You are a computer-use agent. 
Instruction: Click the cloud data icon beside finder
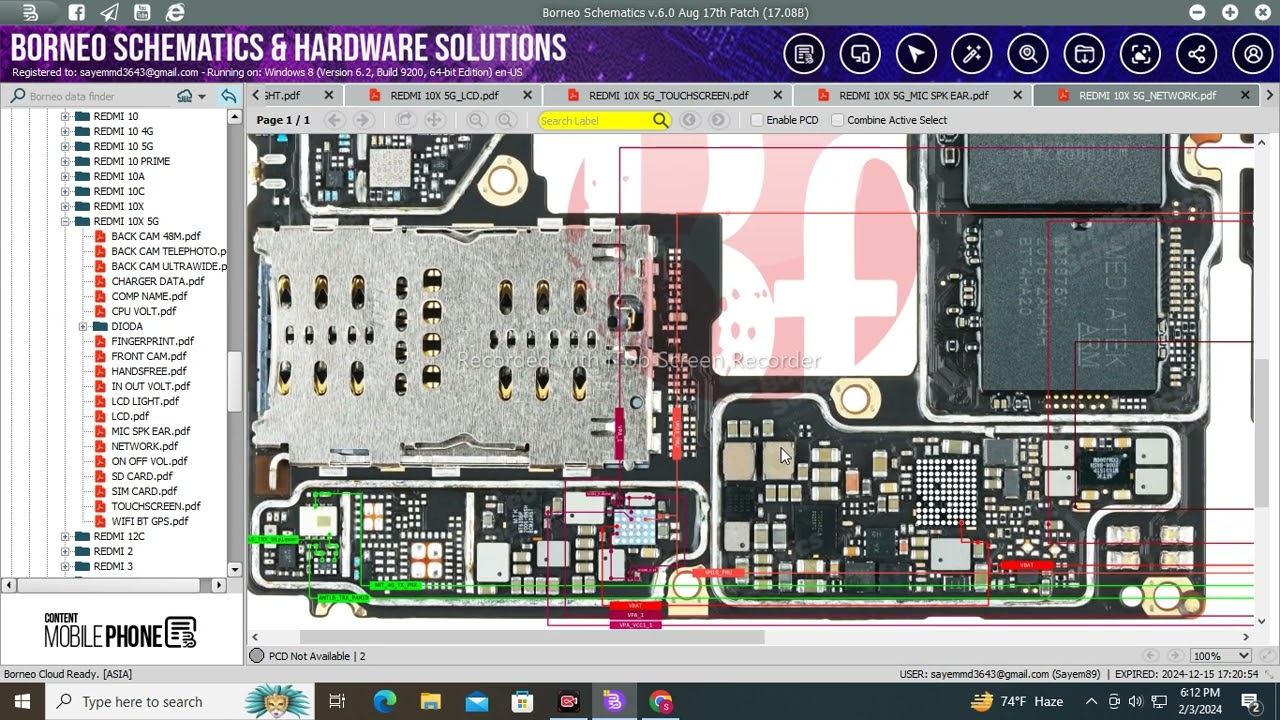pos(184,96)
